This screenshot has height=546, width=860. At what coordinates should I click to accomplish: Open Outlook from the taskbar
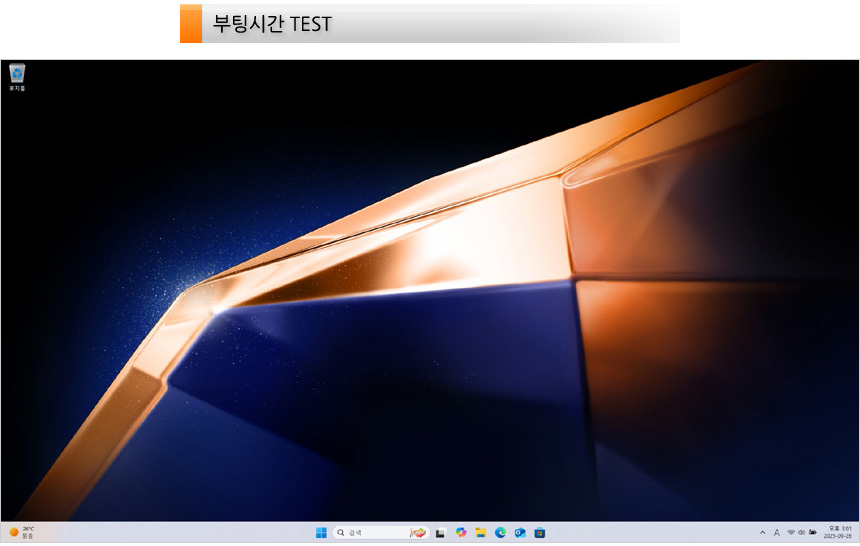click(x=520, y=532)
